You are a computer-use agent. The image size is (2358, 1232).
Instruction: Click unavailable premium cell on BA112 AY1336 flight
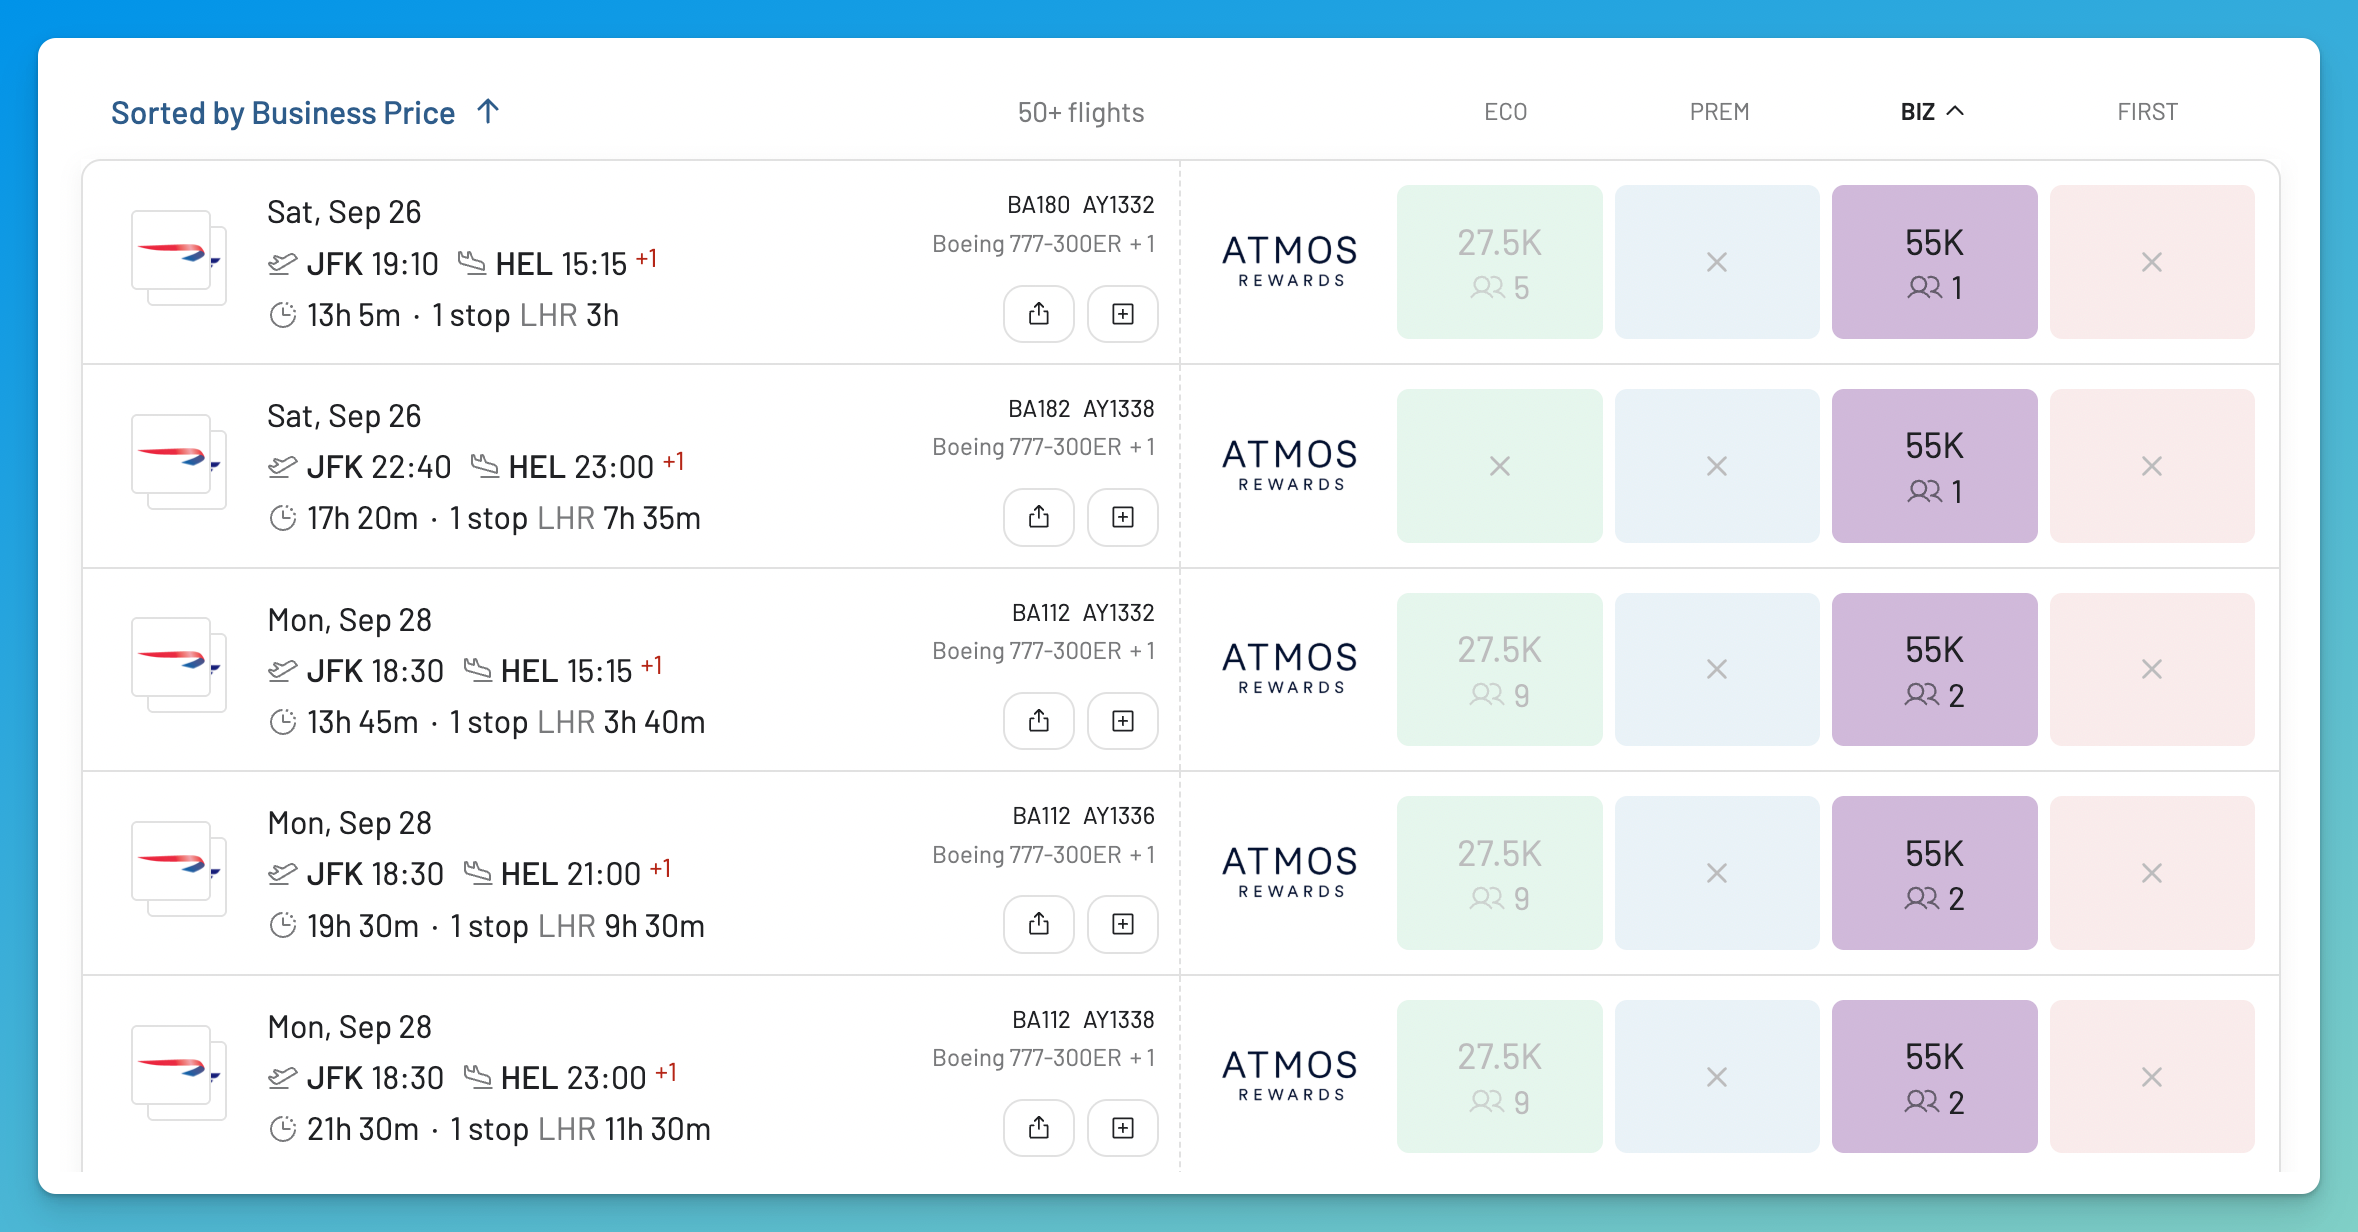tap(1717, 873)
